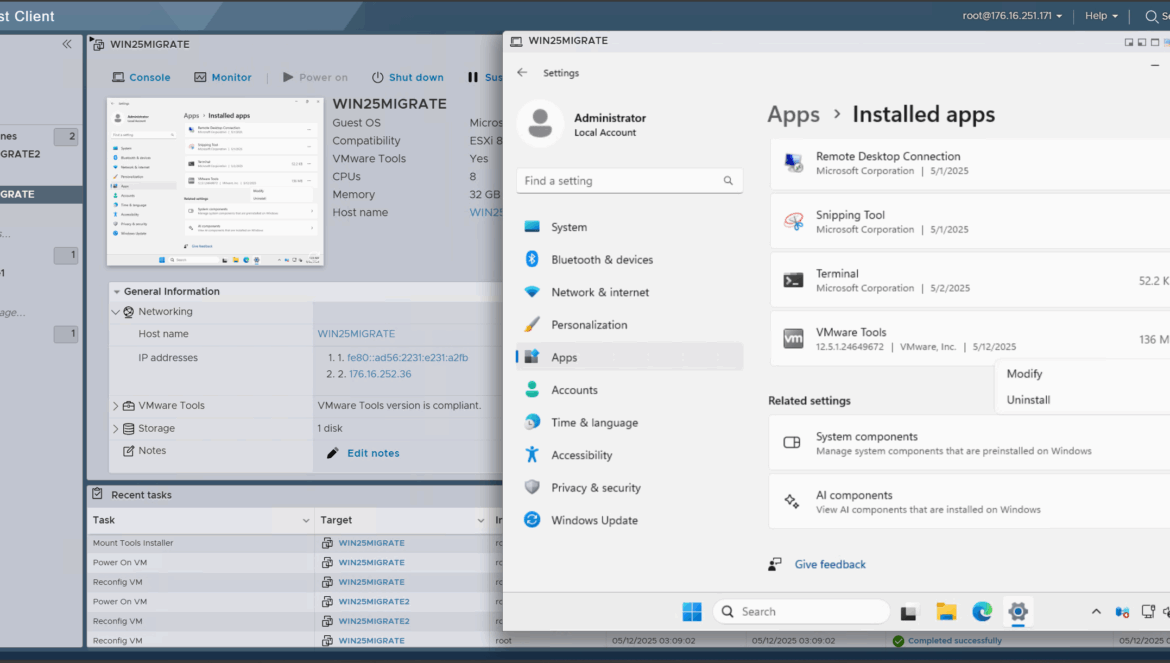Click the VM console thumbnail preview

point(215,182)
